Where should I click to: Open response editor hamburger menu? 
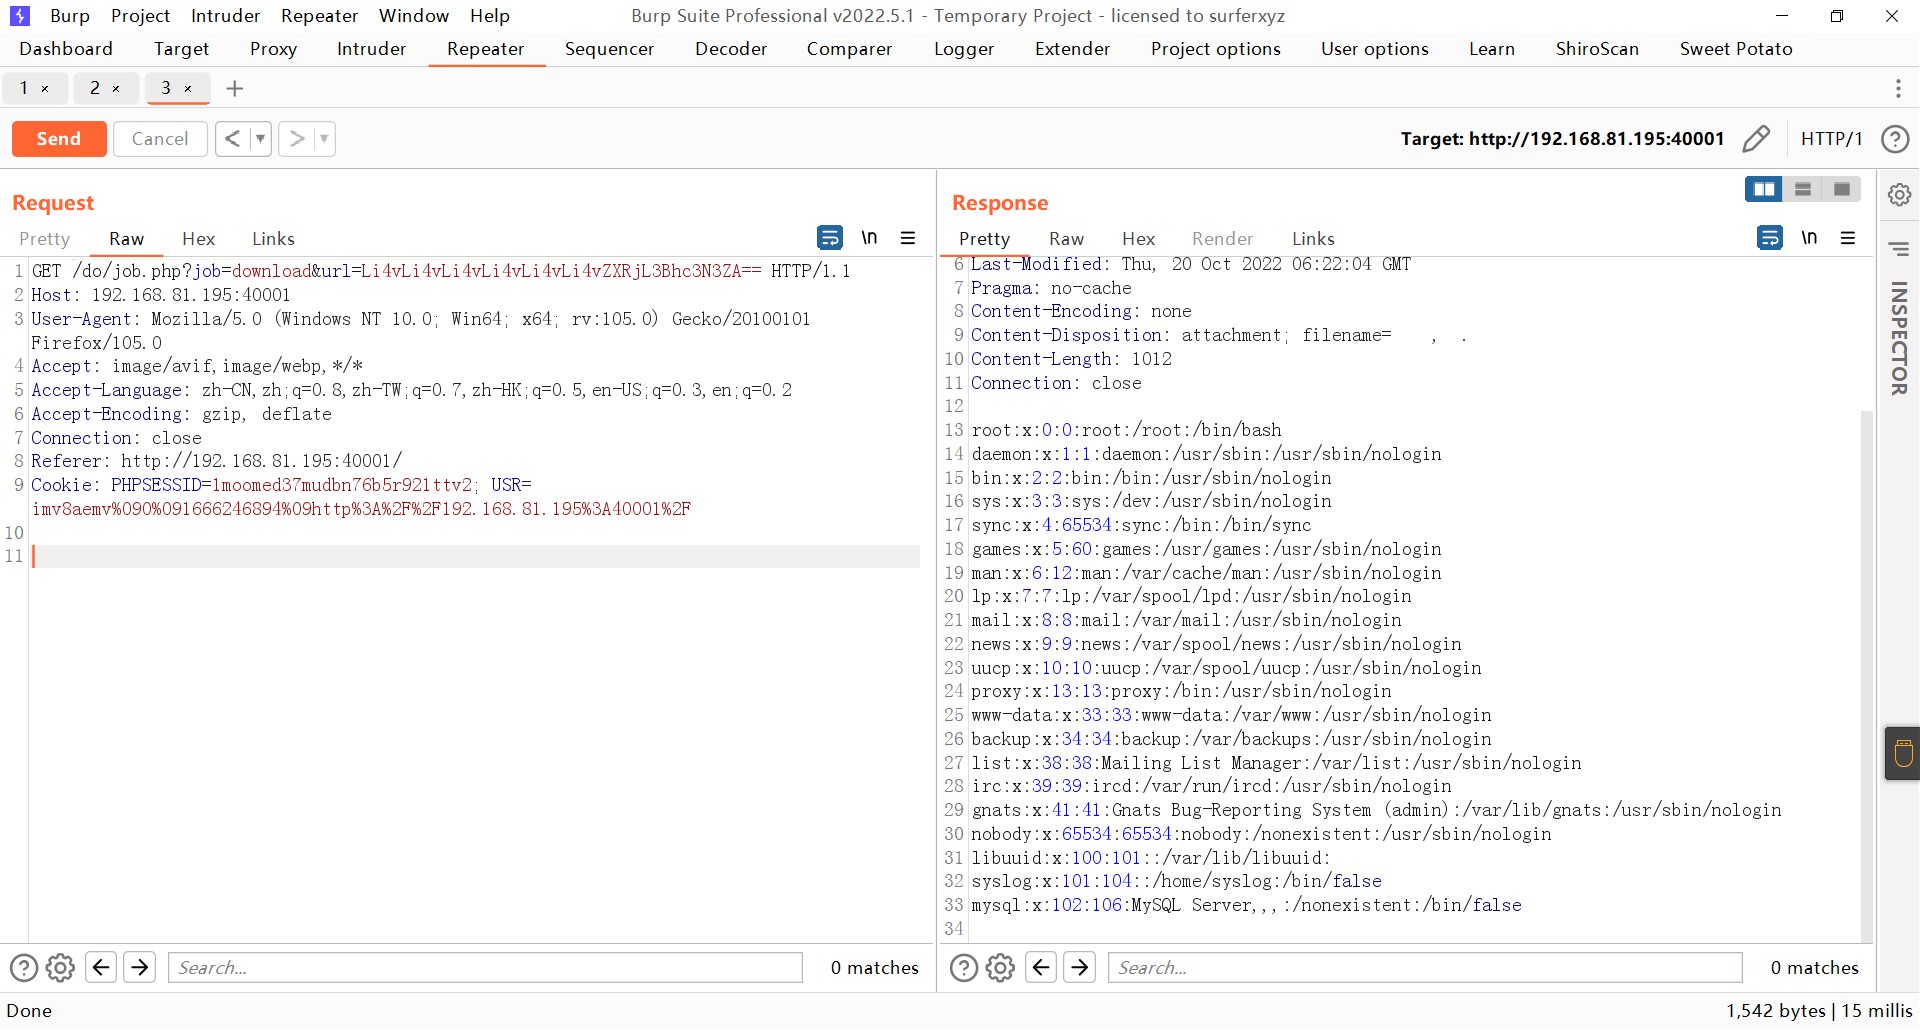click(x=1848, y=238)
